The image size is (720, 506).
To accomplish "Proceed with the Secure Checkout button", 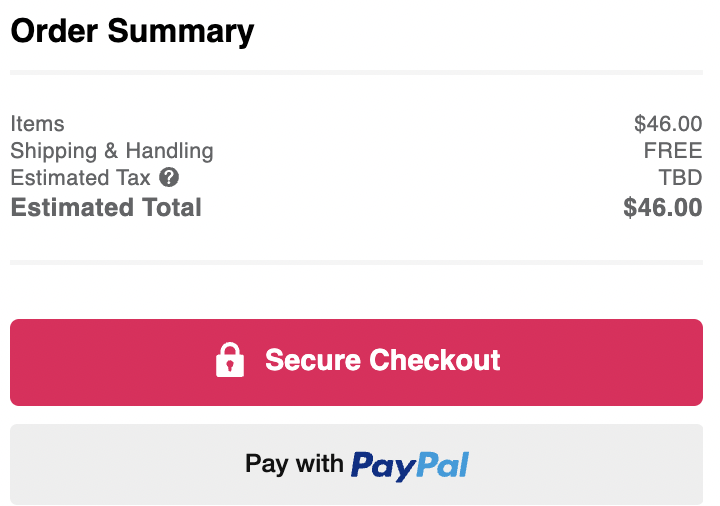I will 356,362.
